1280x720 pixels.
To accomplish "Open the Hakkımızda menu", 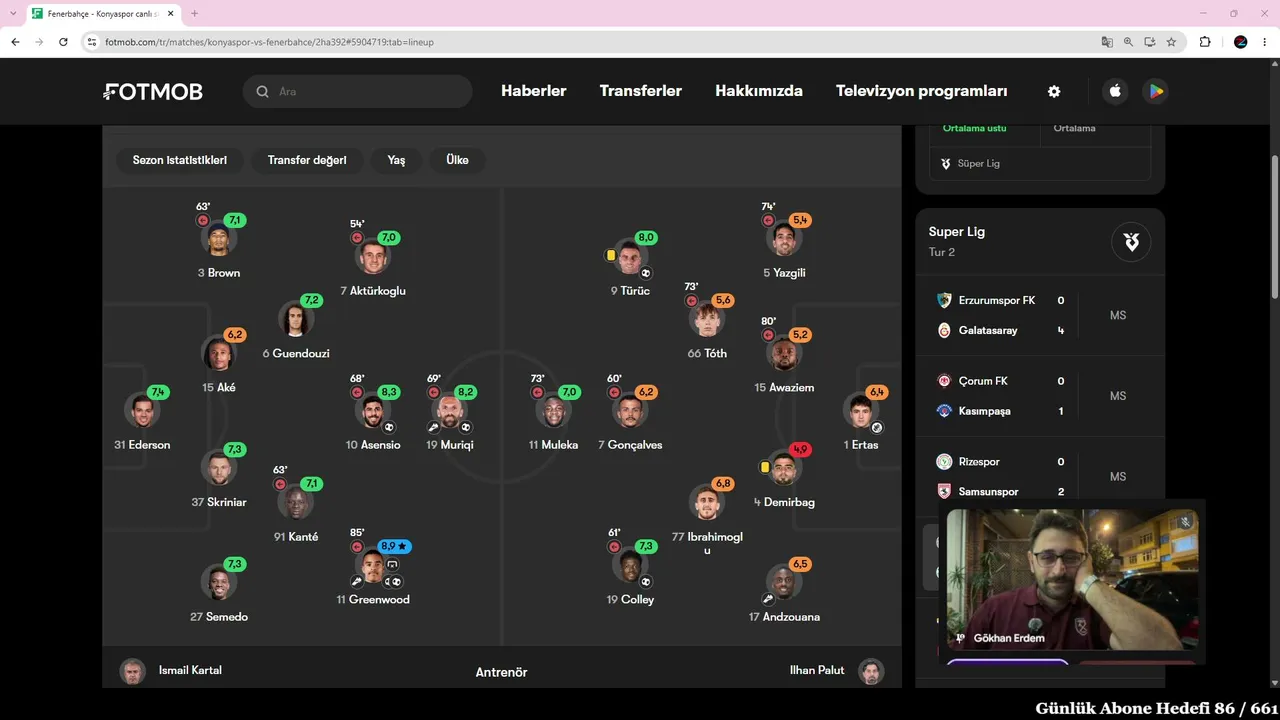I will tap(759, 91).
